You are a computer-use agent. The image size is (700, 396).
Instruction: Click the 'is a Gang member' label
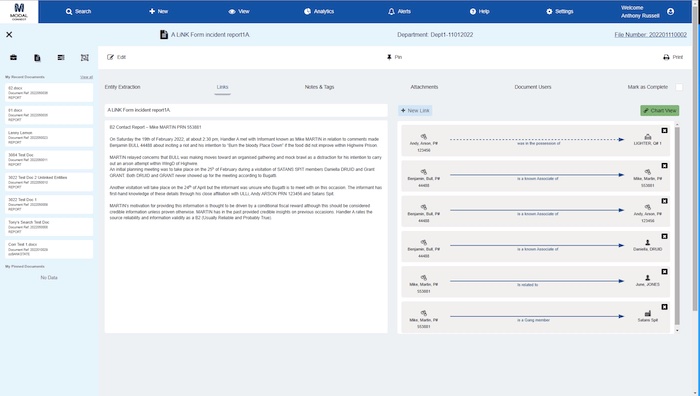(533, 320)
